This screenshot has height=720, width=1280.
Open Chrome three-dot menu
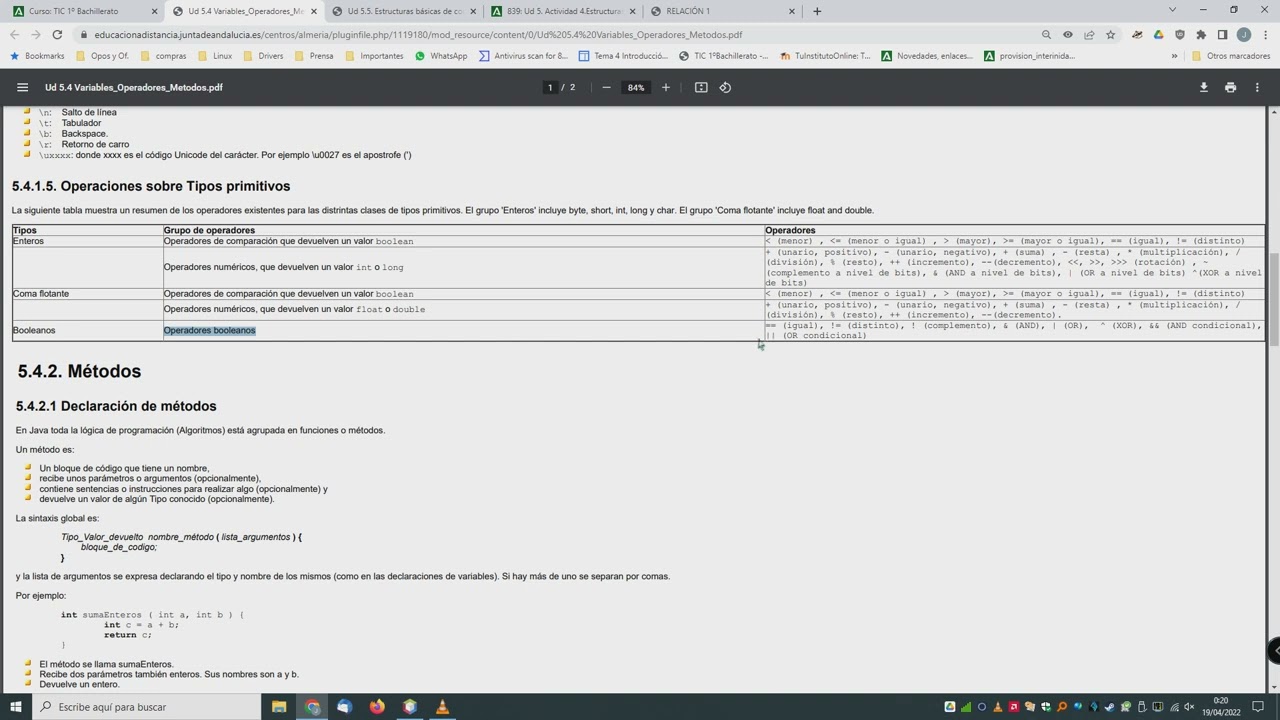pos(1265,34)
